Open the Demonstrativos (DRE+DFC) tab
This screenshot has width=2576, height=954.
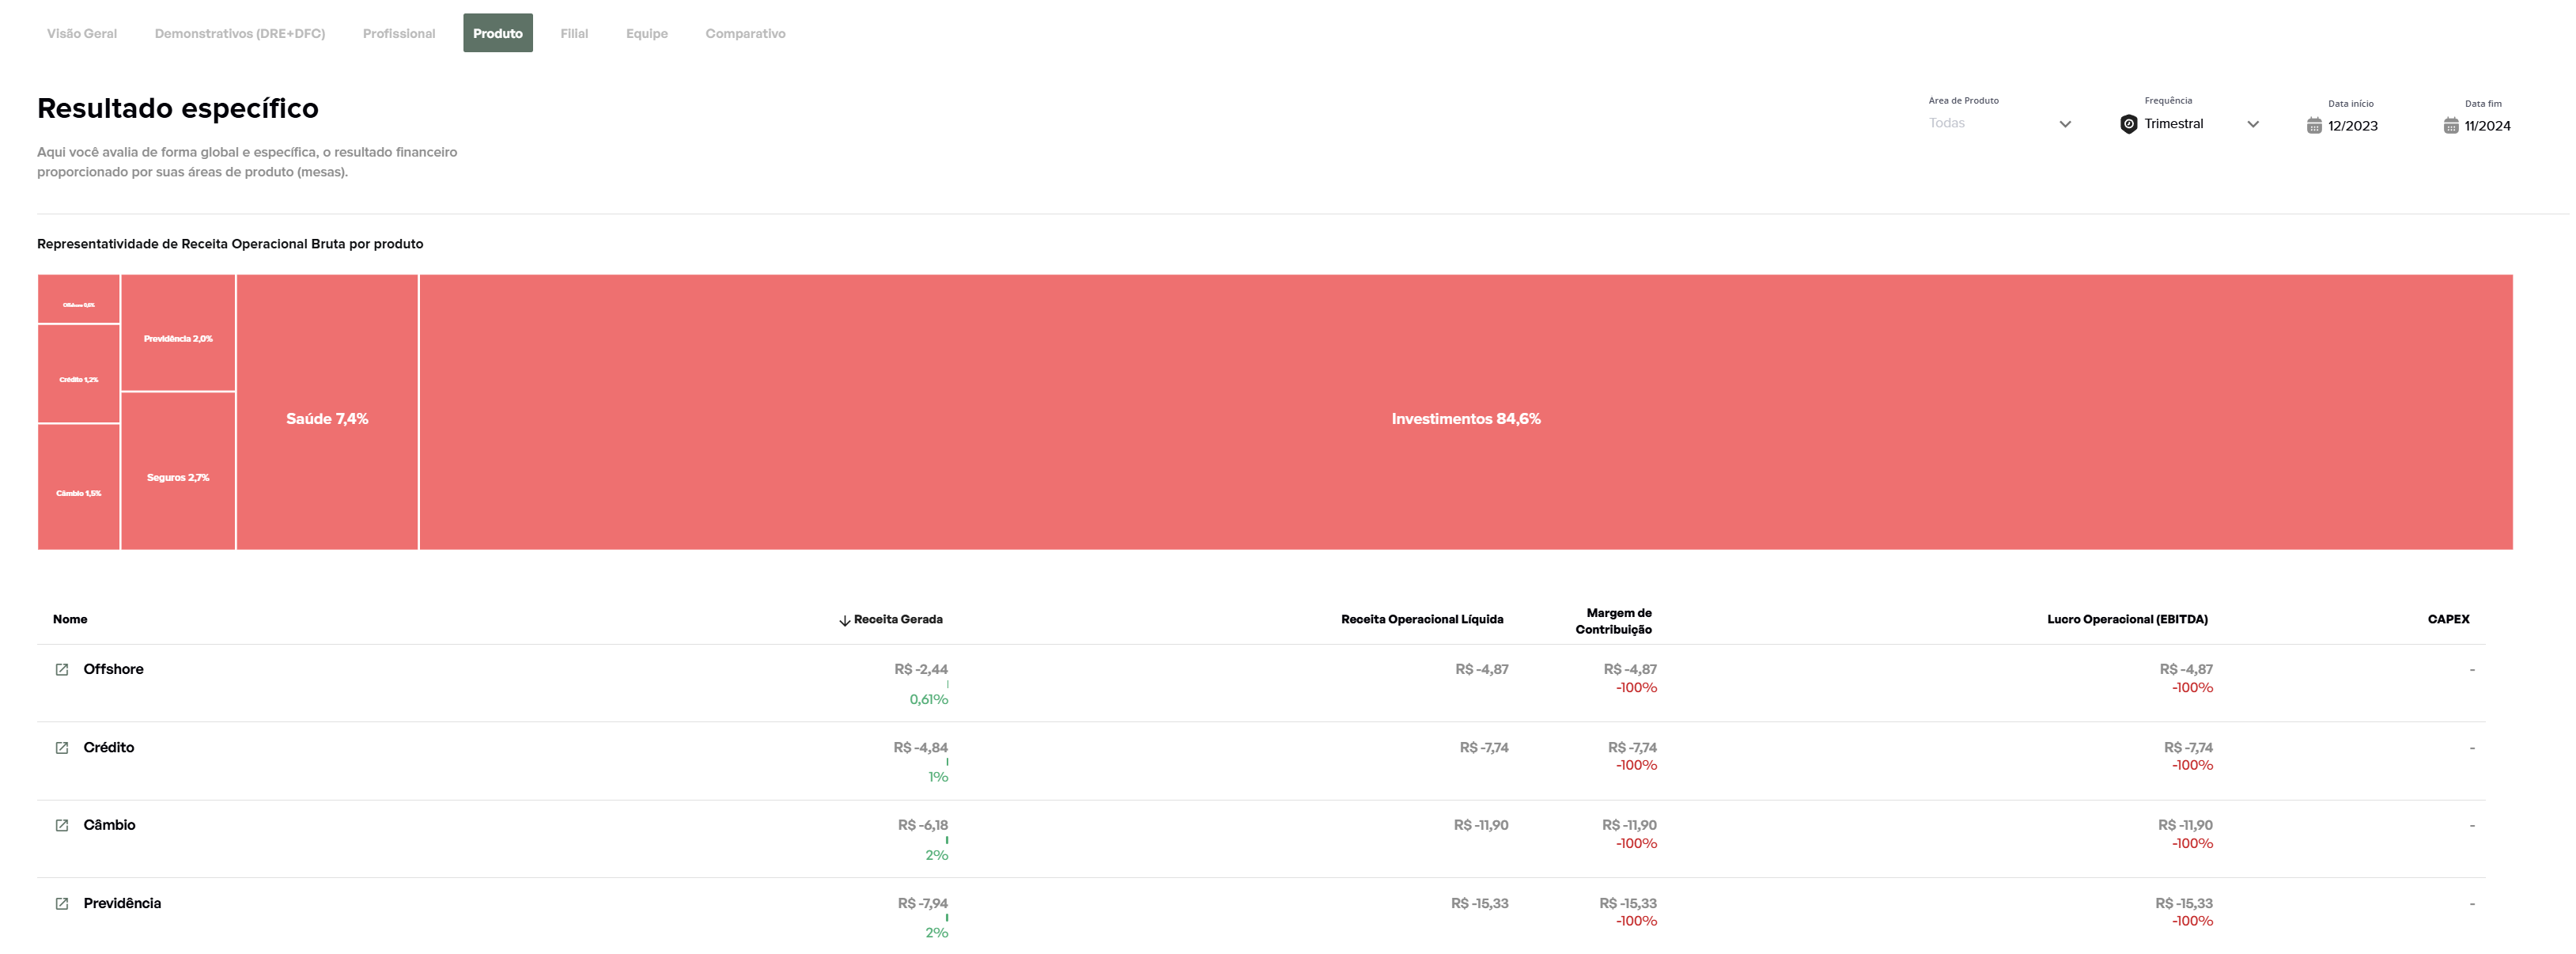240,33
